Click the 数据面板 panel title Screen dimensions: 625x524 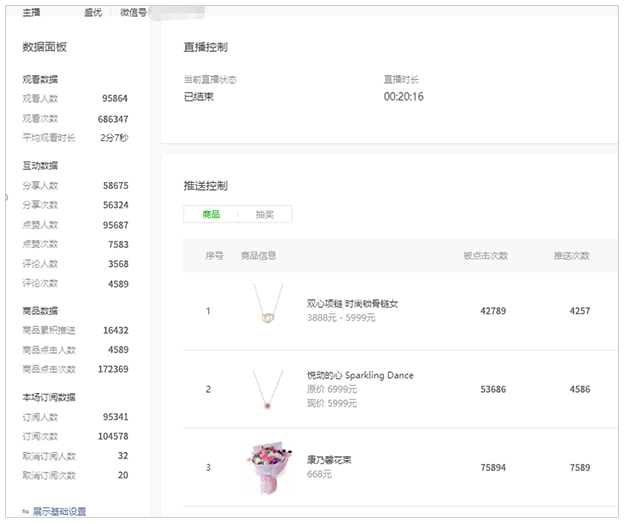coord(45,47)
